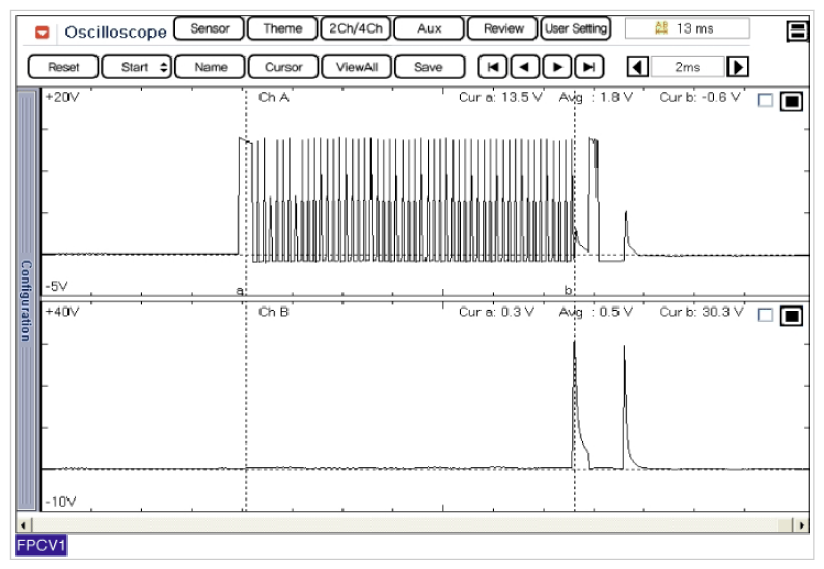Open the top-right window layout icon
The height and width of the screenshot is (569, 824).
click(798, 30)
